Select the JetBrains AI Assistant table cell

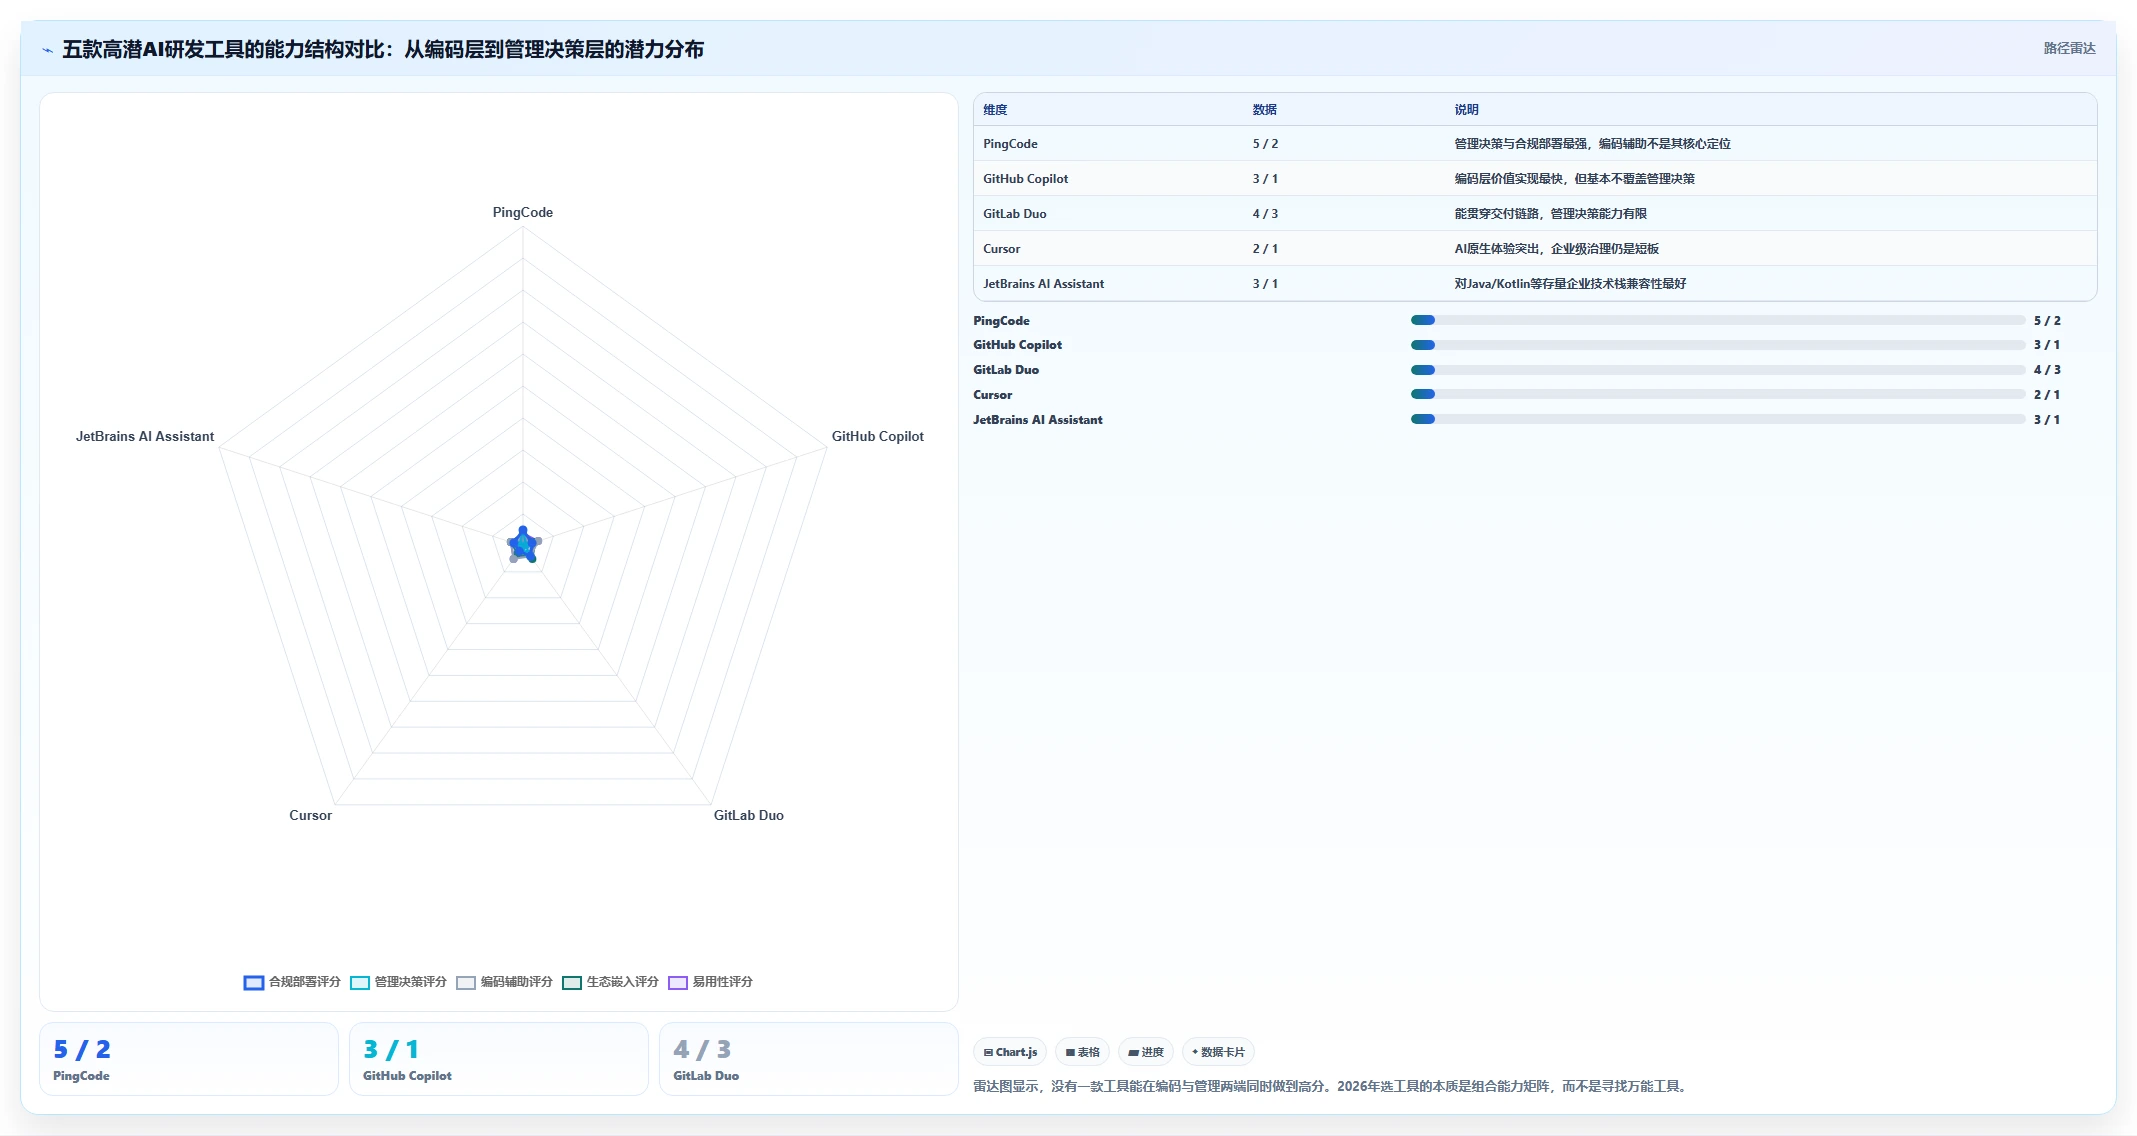[1043, 284]
